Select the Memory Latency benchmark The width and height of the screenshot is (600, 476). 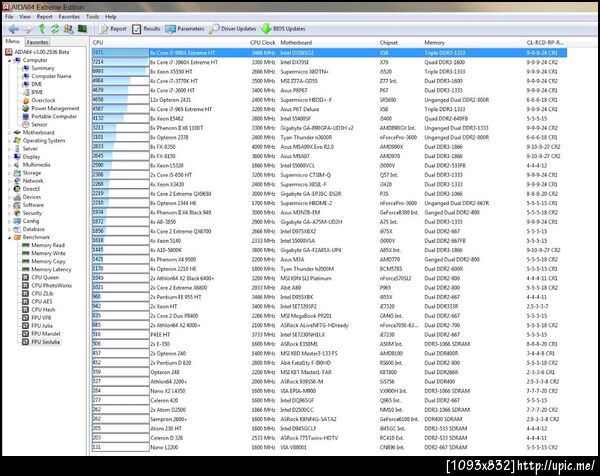coord(51,269)
